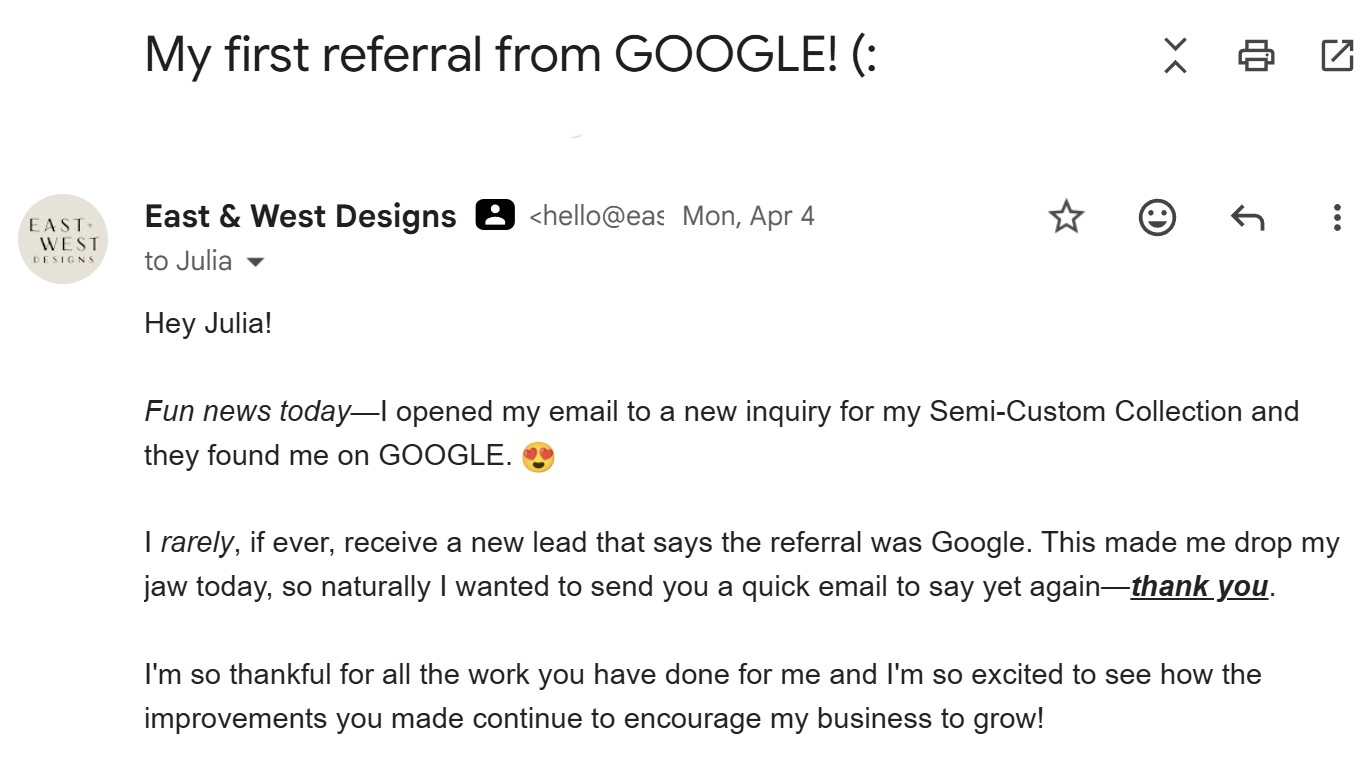The image size is (1372, 760).
Task: Open the three-dot More options menu
Action: (1337, 217)
